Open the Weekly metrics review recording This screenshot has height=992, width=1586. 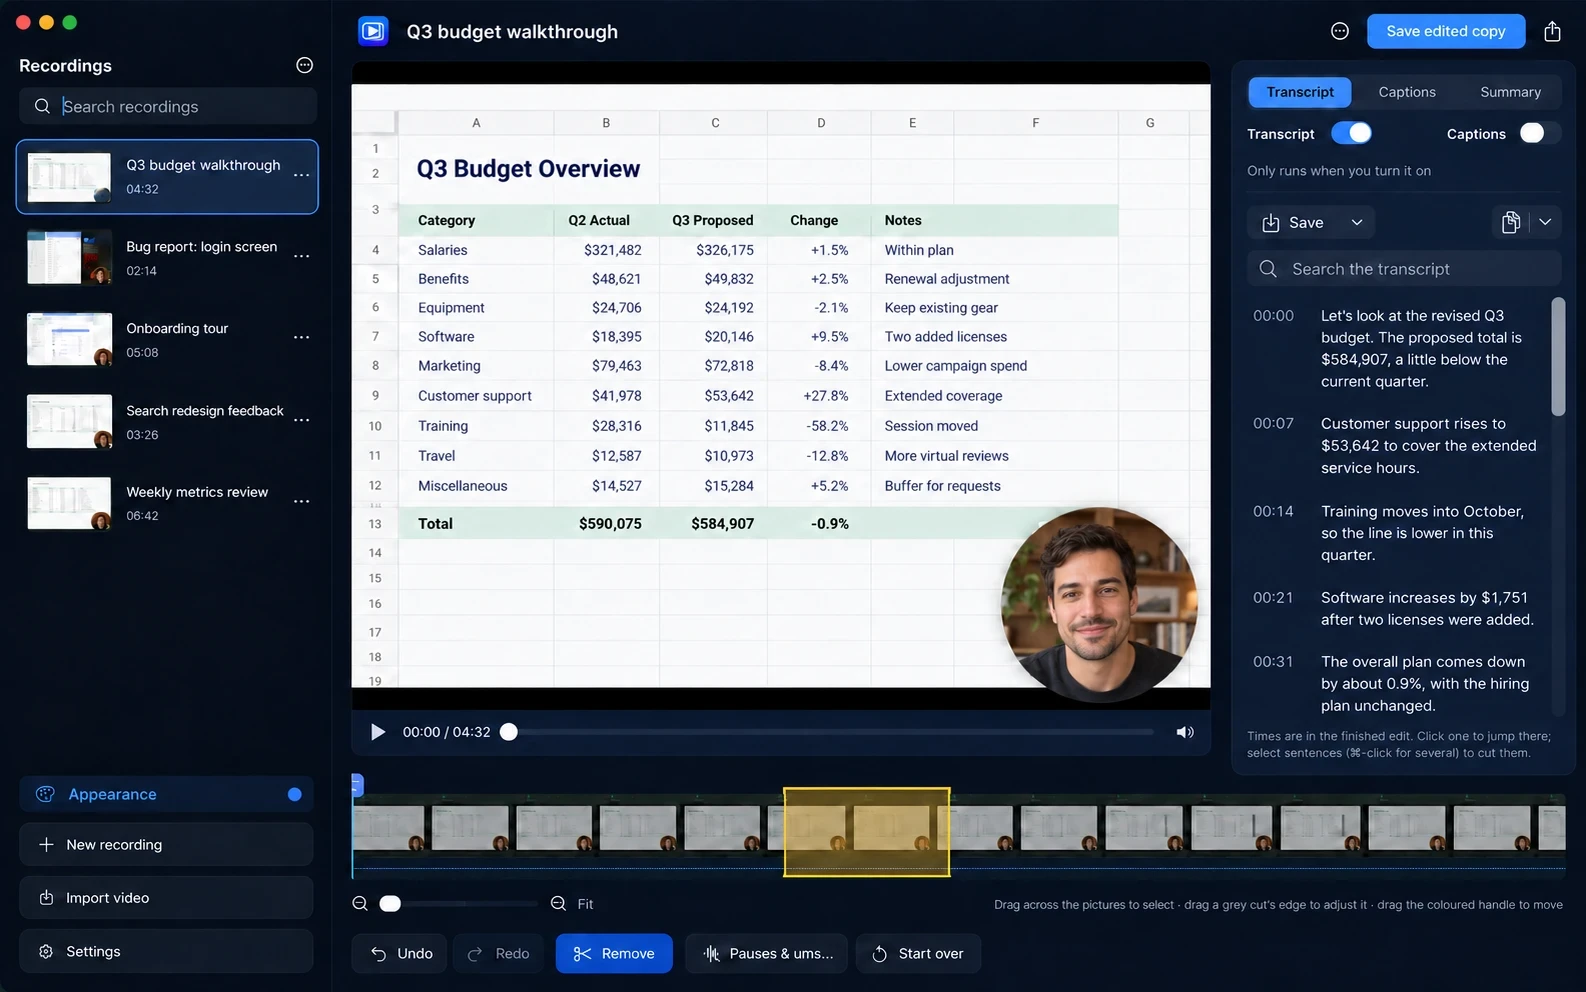(167, 503)
